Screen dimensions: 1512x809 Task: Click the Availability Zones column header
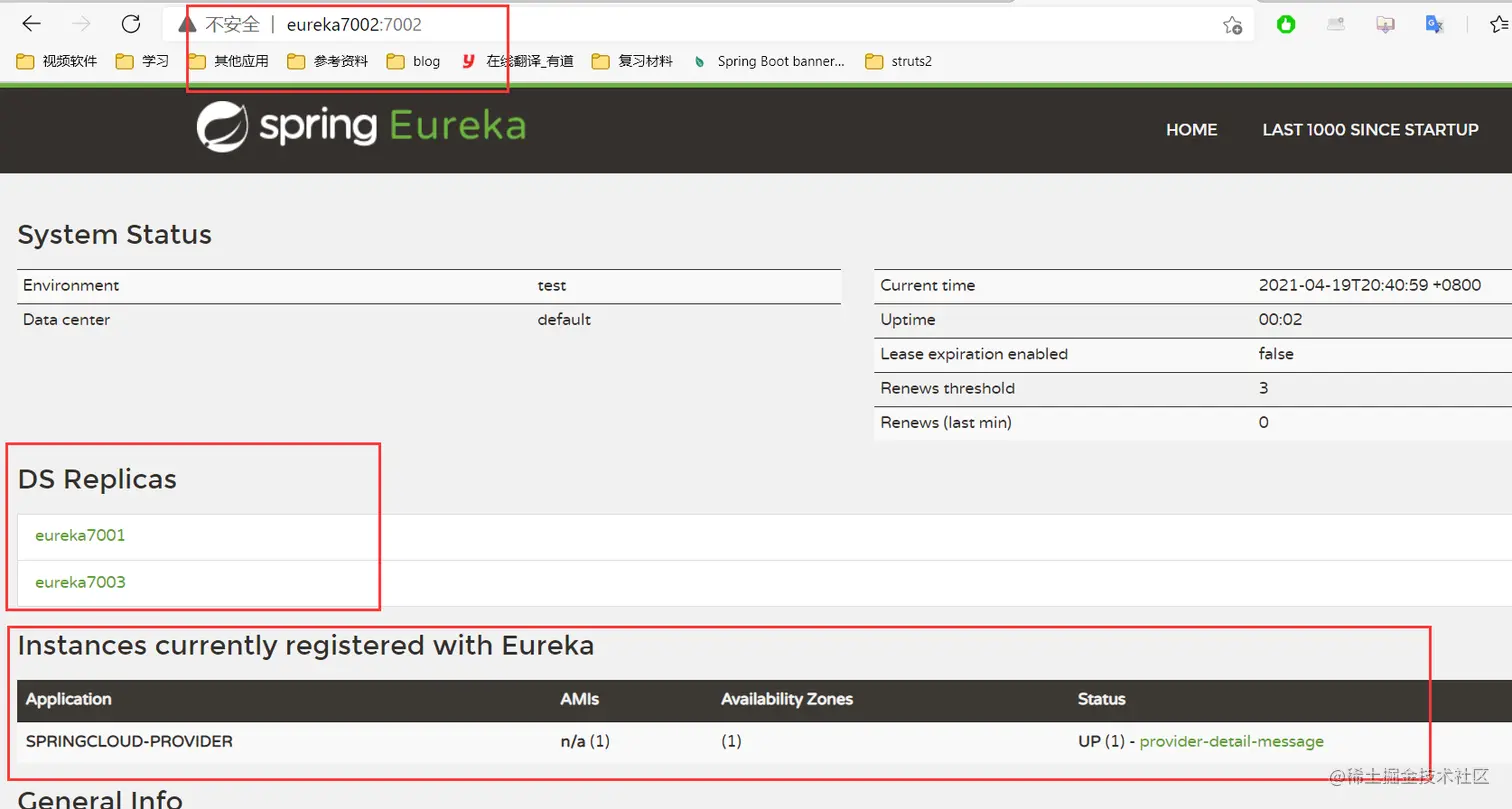click(x=787, y=699)
